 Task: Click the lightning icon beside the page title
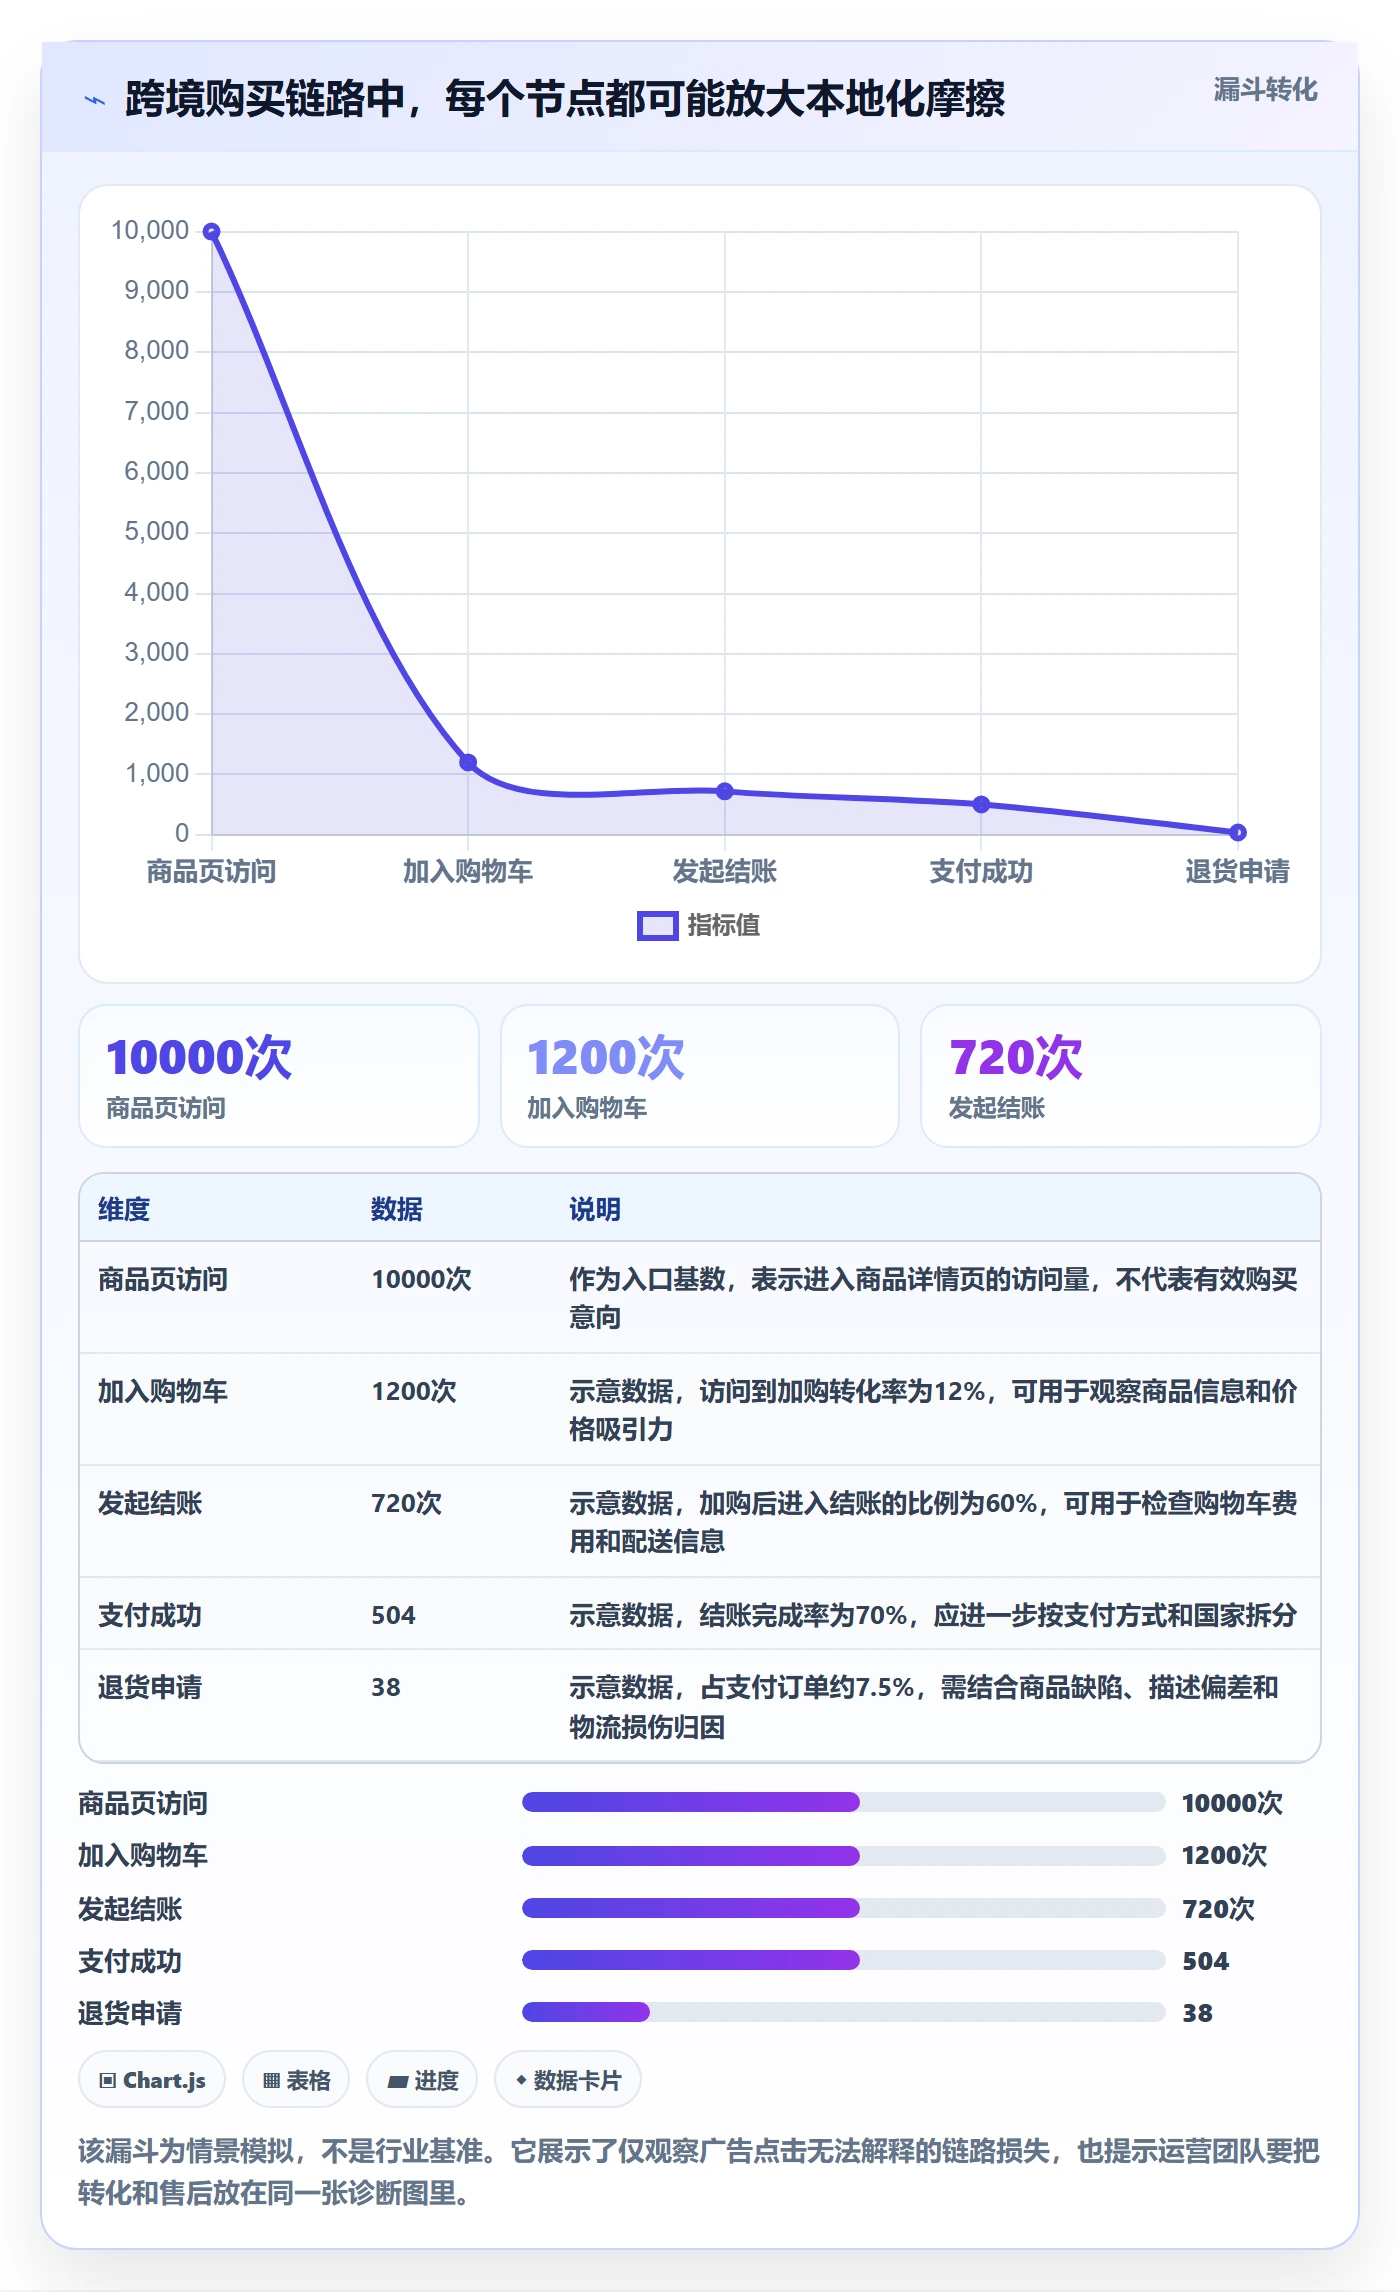click(x=95, y=100)
